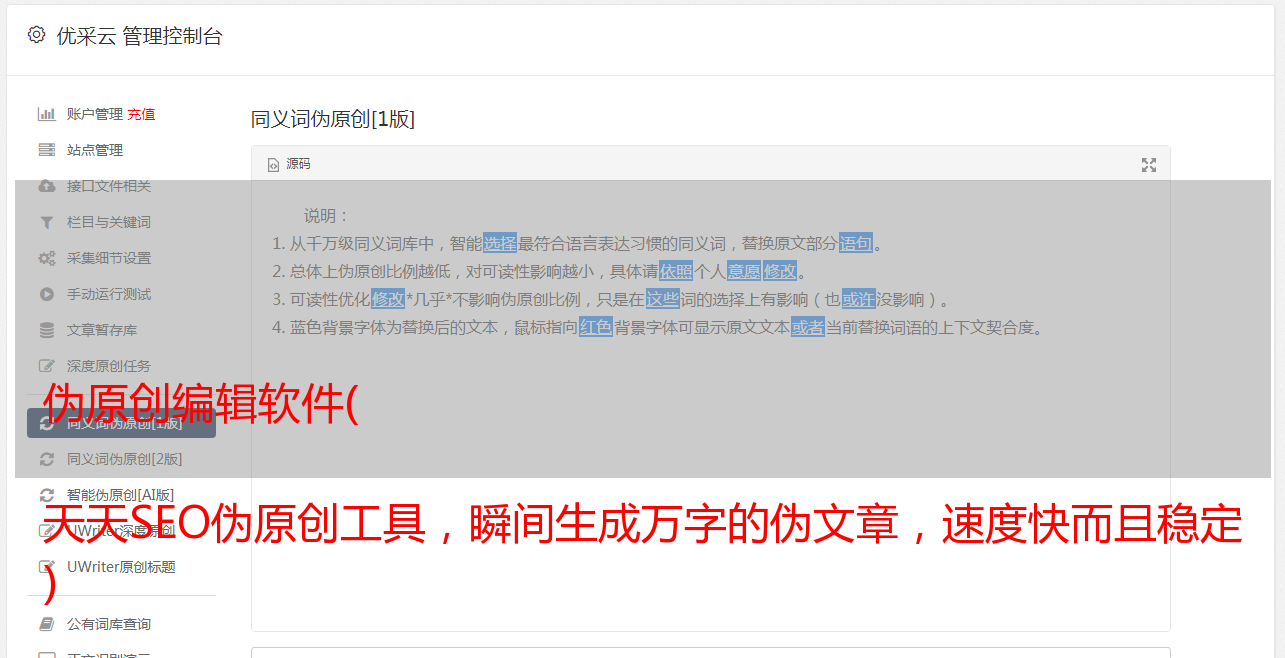Open 智能伪原创[AI版] menu item

click(120, 495)
